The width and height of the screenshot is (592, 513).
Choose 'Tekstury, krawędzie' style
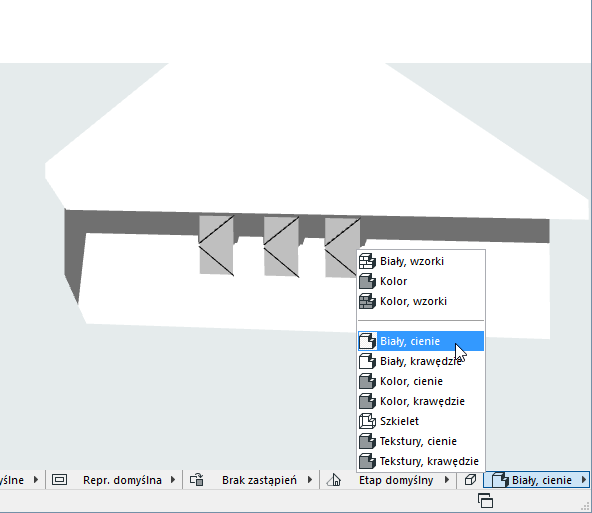[421, 461]
